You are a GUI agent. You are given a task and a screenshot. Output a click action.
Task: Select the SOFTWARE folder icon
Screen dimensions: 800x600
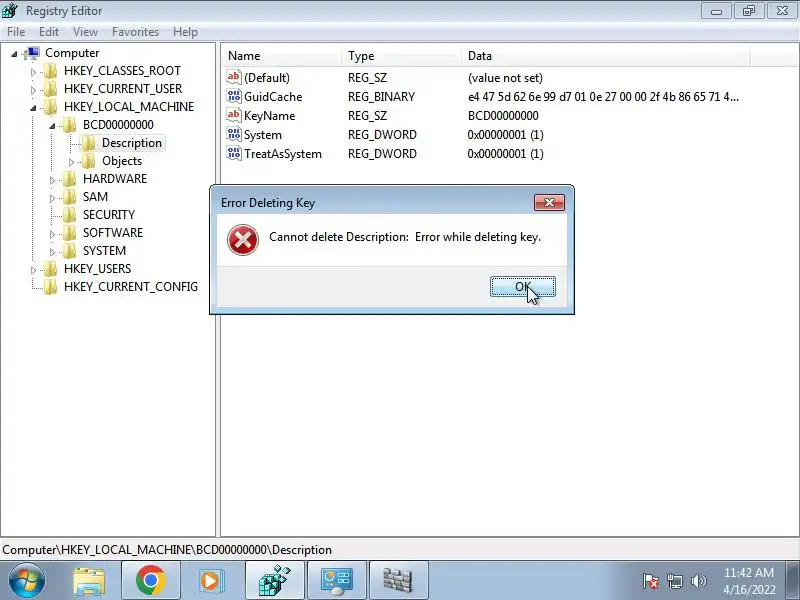tap(69, 233)
